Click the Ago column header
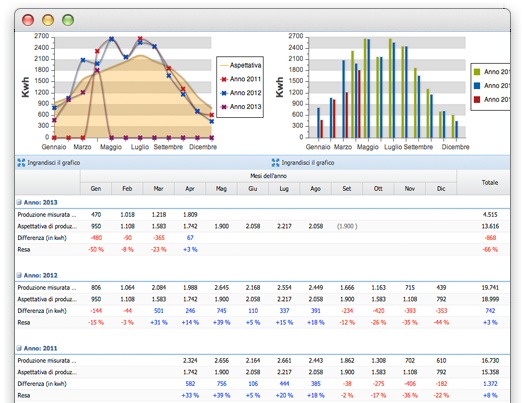This screenshot has height=403, width=523. [x=315, y=188]
